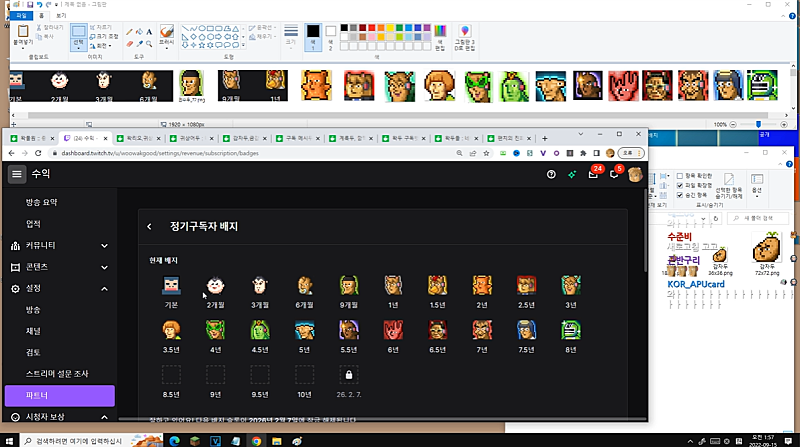Image resolution: width=800 pixels, height=447 pixels.
Task: Pick the red color in Paint palette
Action: 372,28
